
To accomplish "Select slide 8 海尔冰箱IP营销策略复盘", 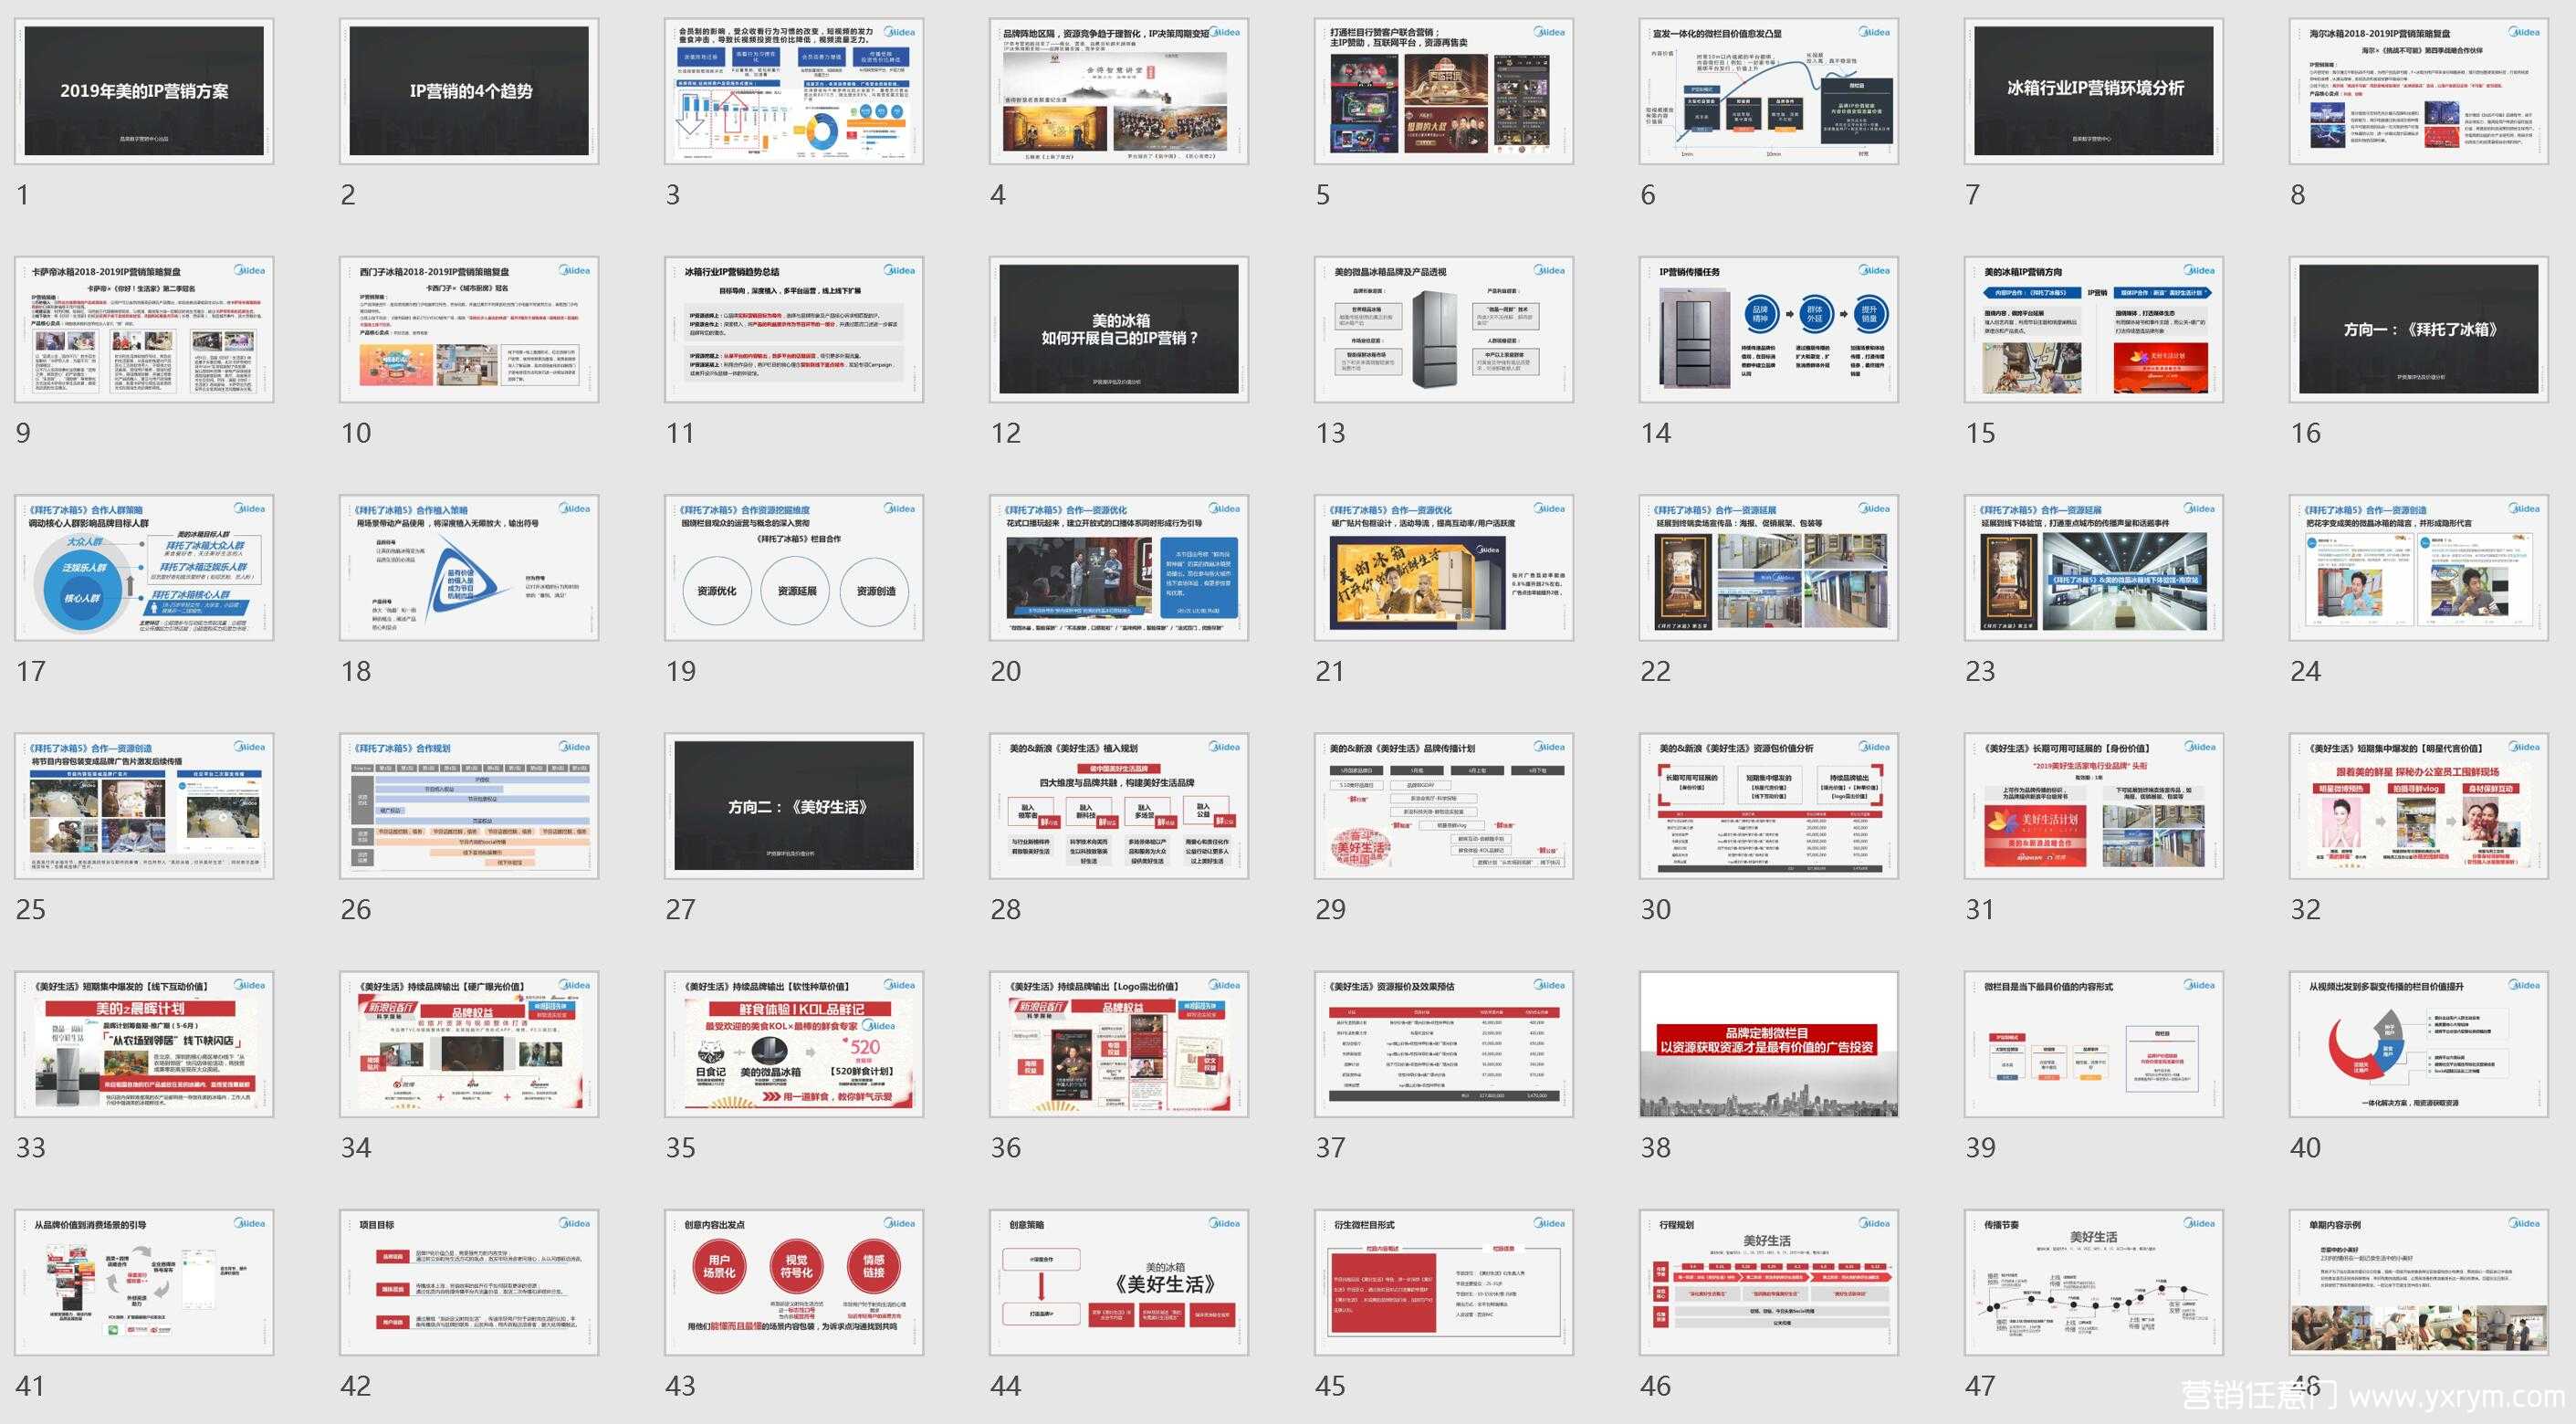I will 2419,91.
